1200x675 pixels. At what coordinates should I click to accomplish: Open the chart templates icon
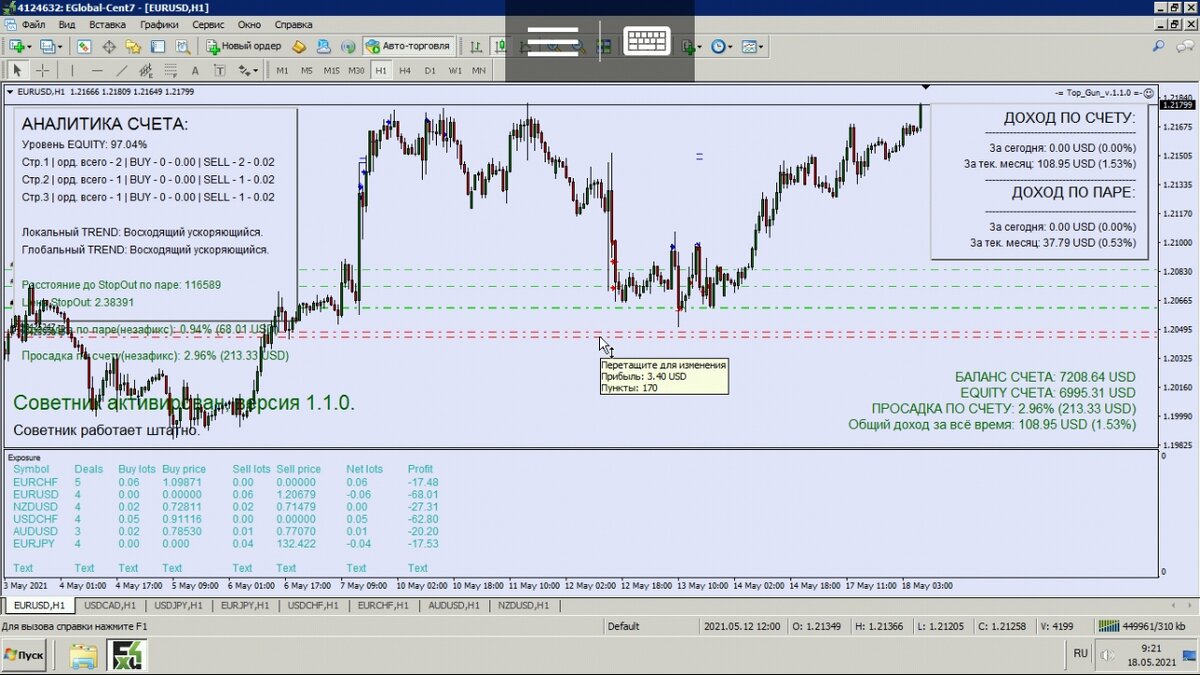pos(750,46)
